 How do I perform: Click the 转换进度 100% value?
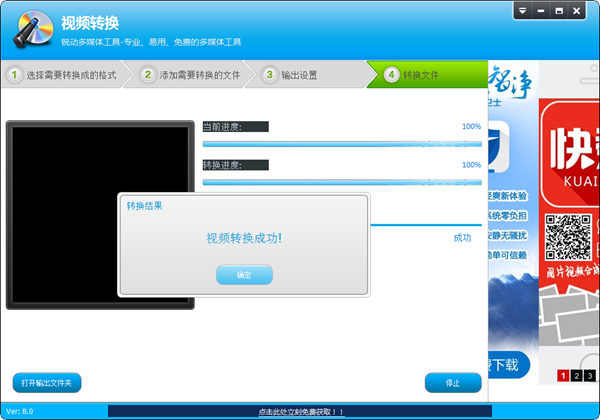coord(471,165)
